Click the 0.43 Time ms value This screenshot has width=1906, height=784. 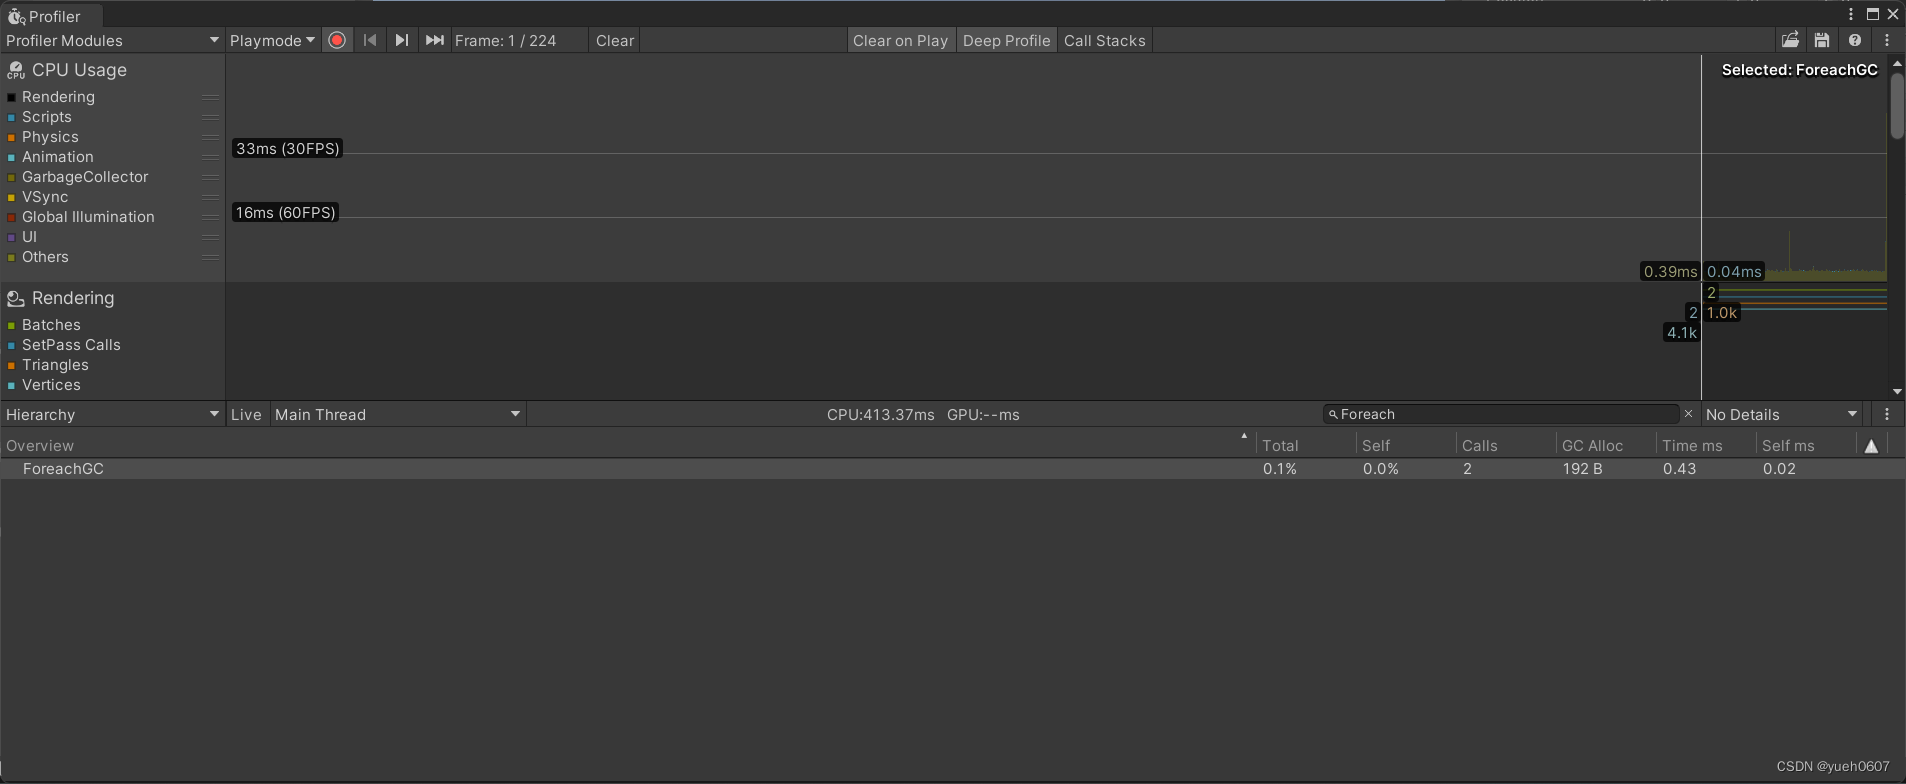pos(1679,469)
